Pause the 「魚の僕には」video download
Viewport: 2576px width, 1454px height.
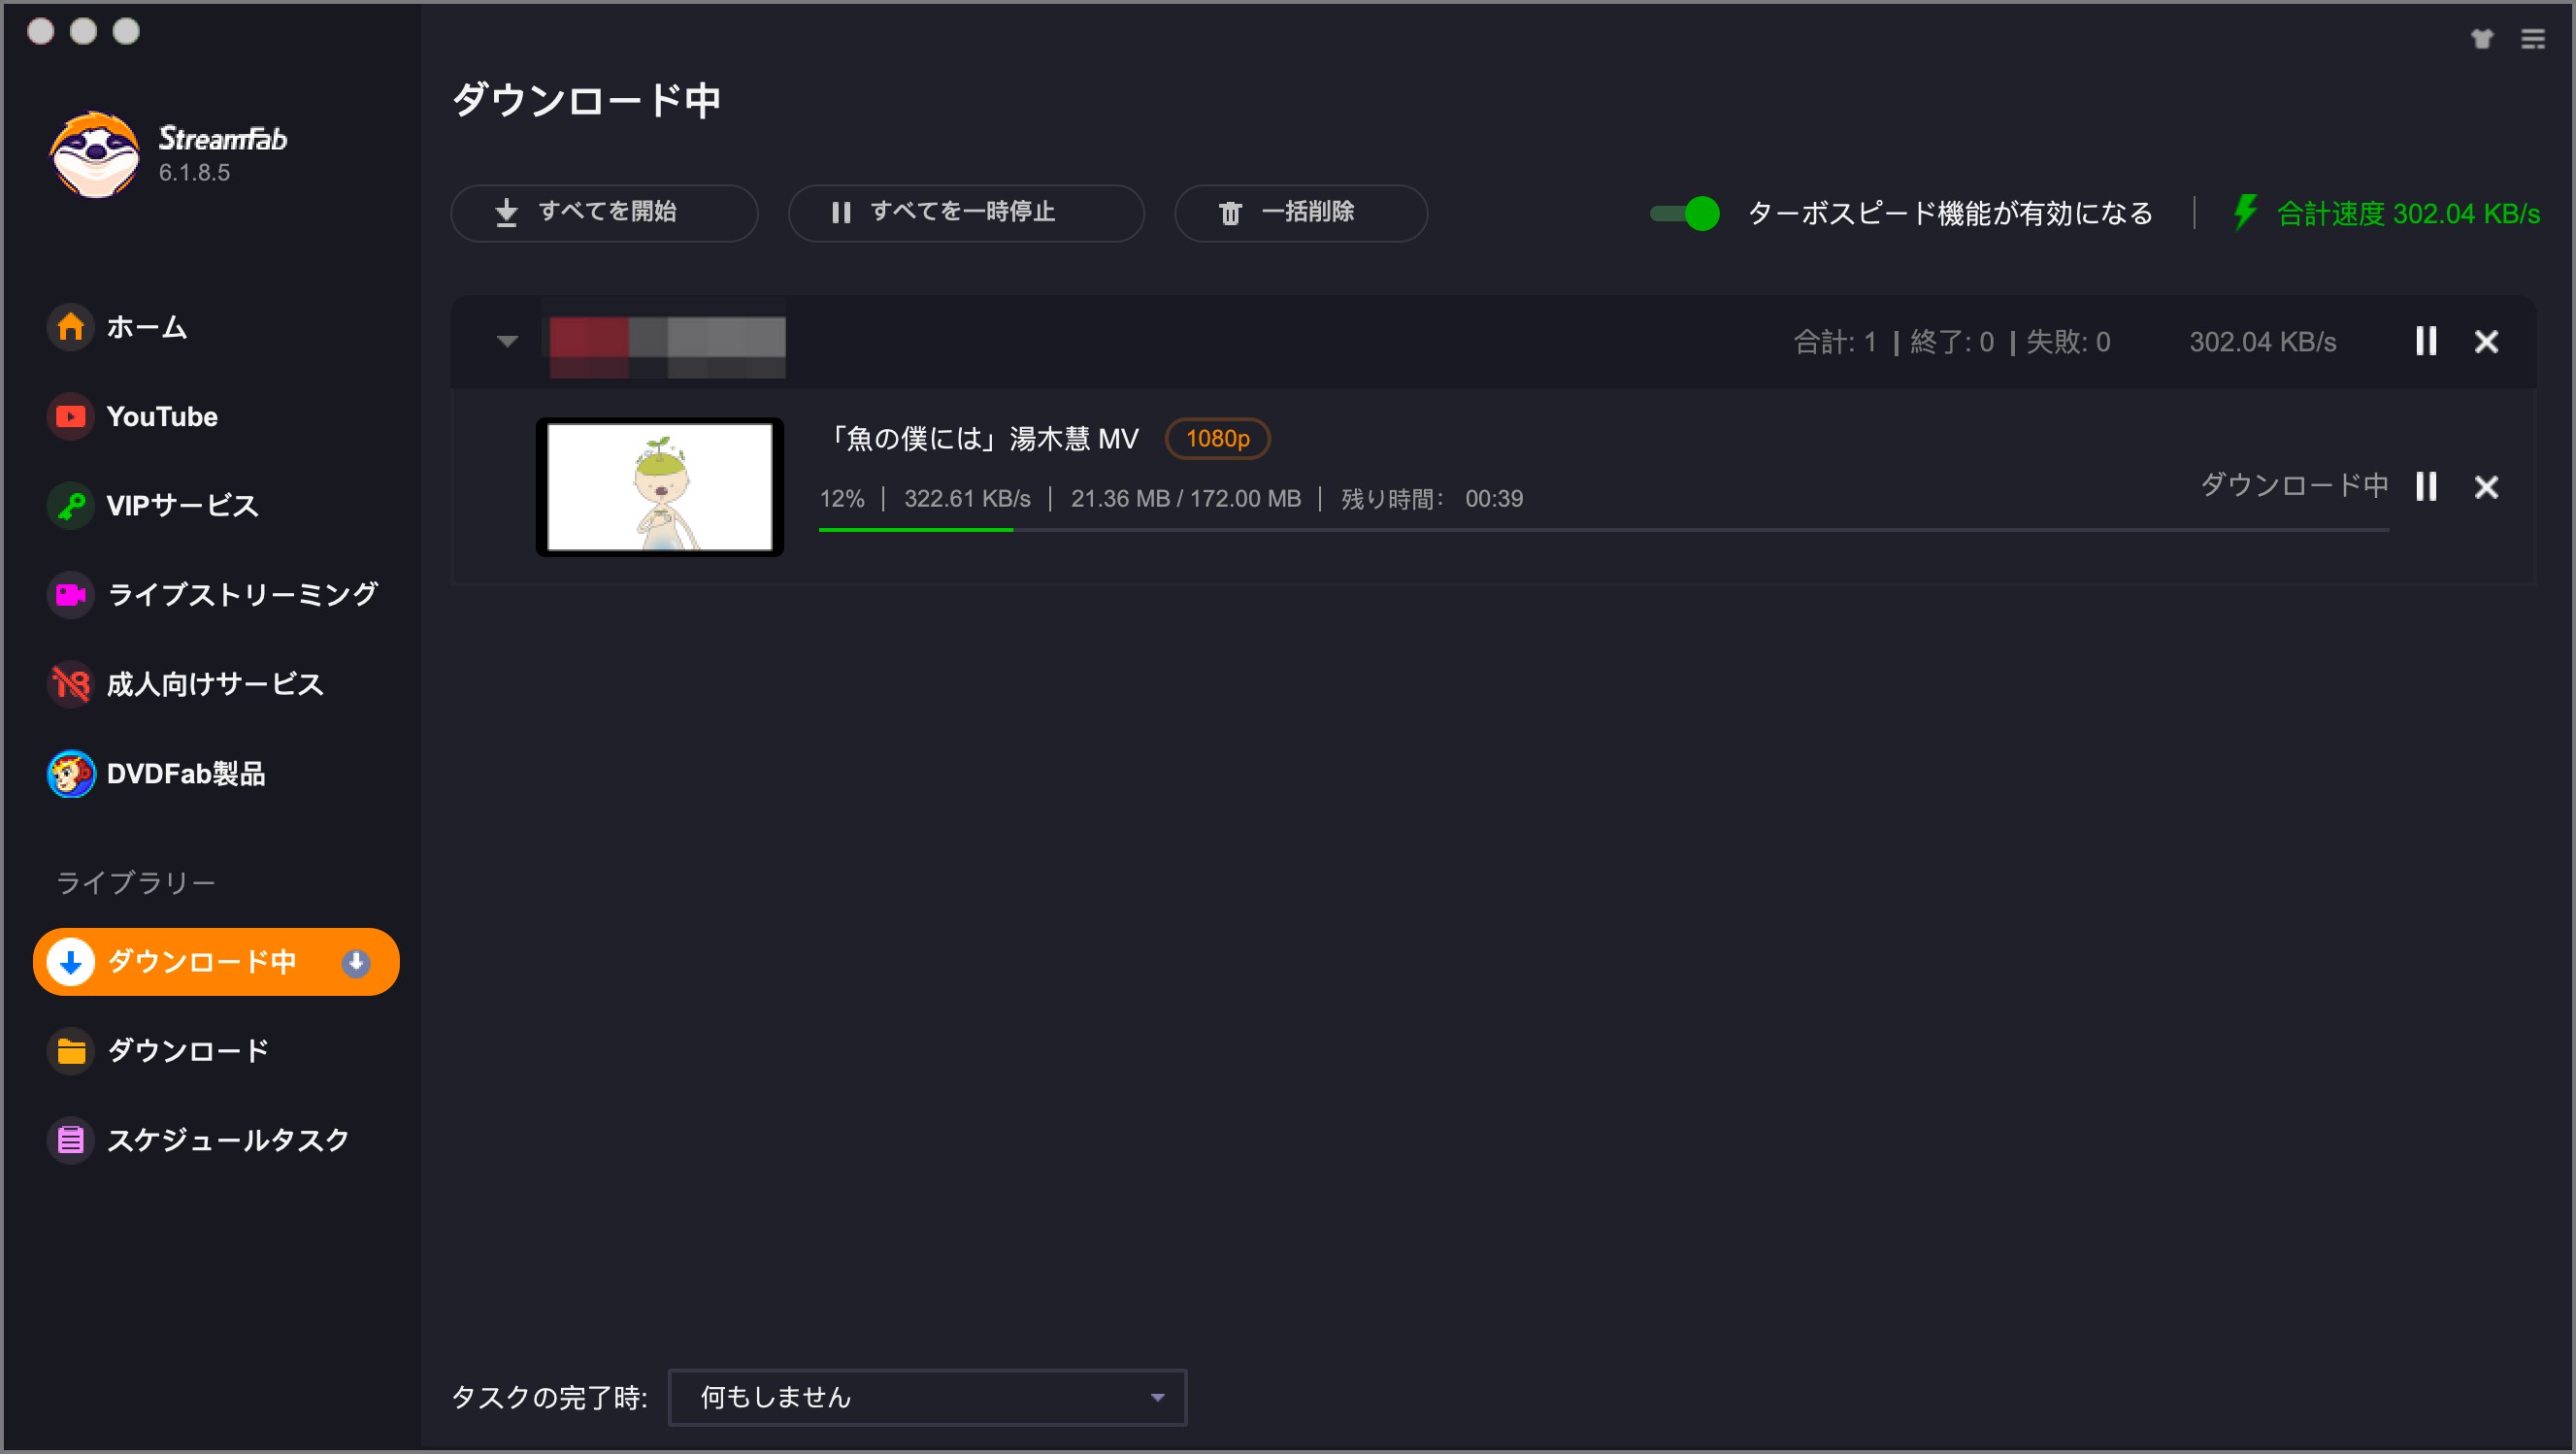point(2425,487)
